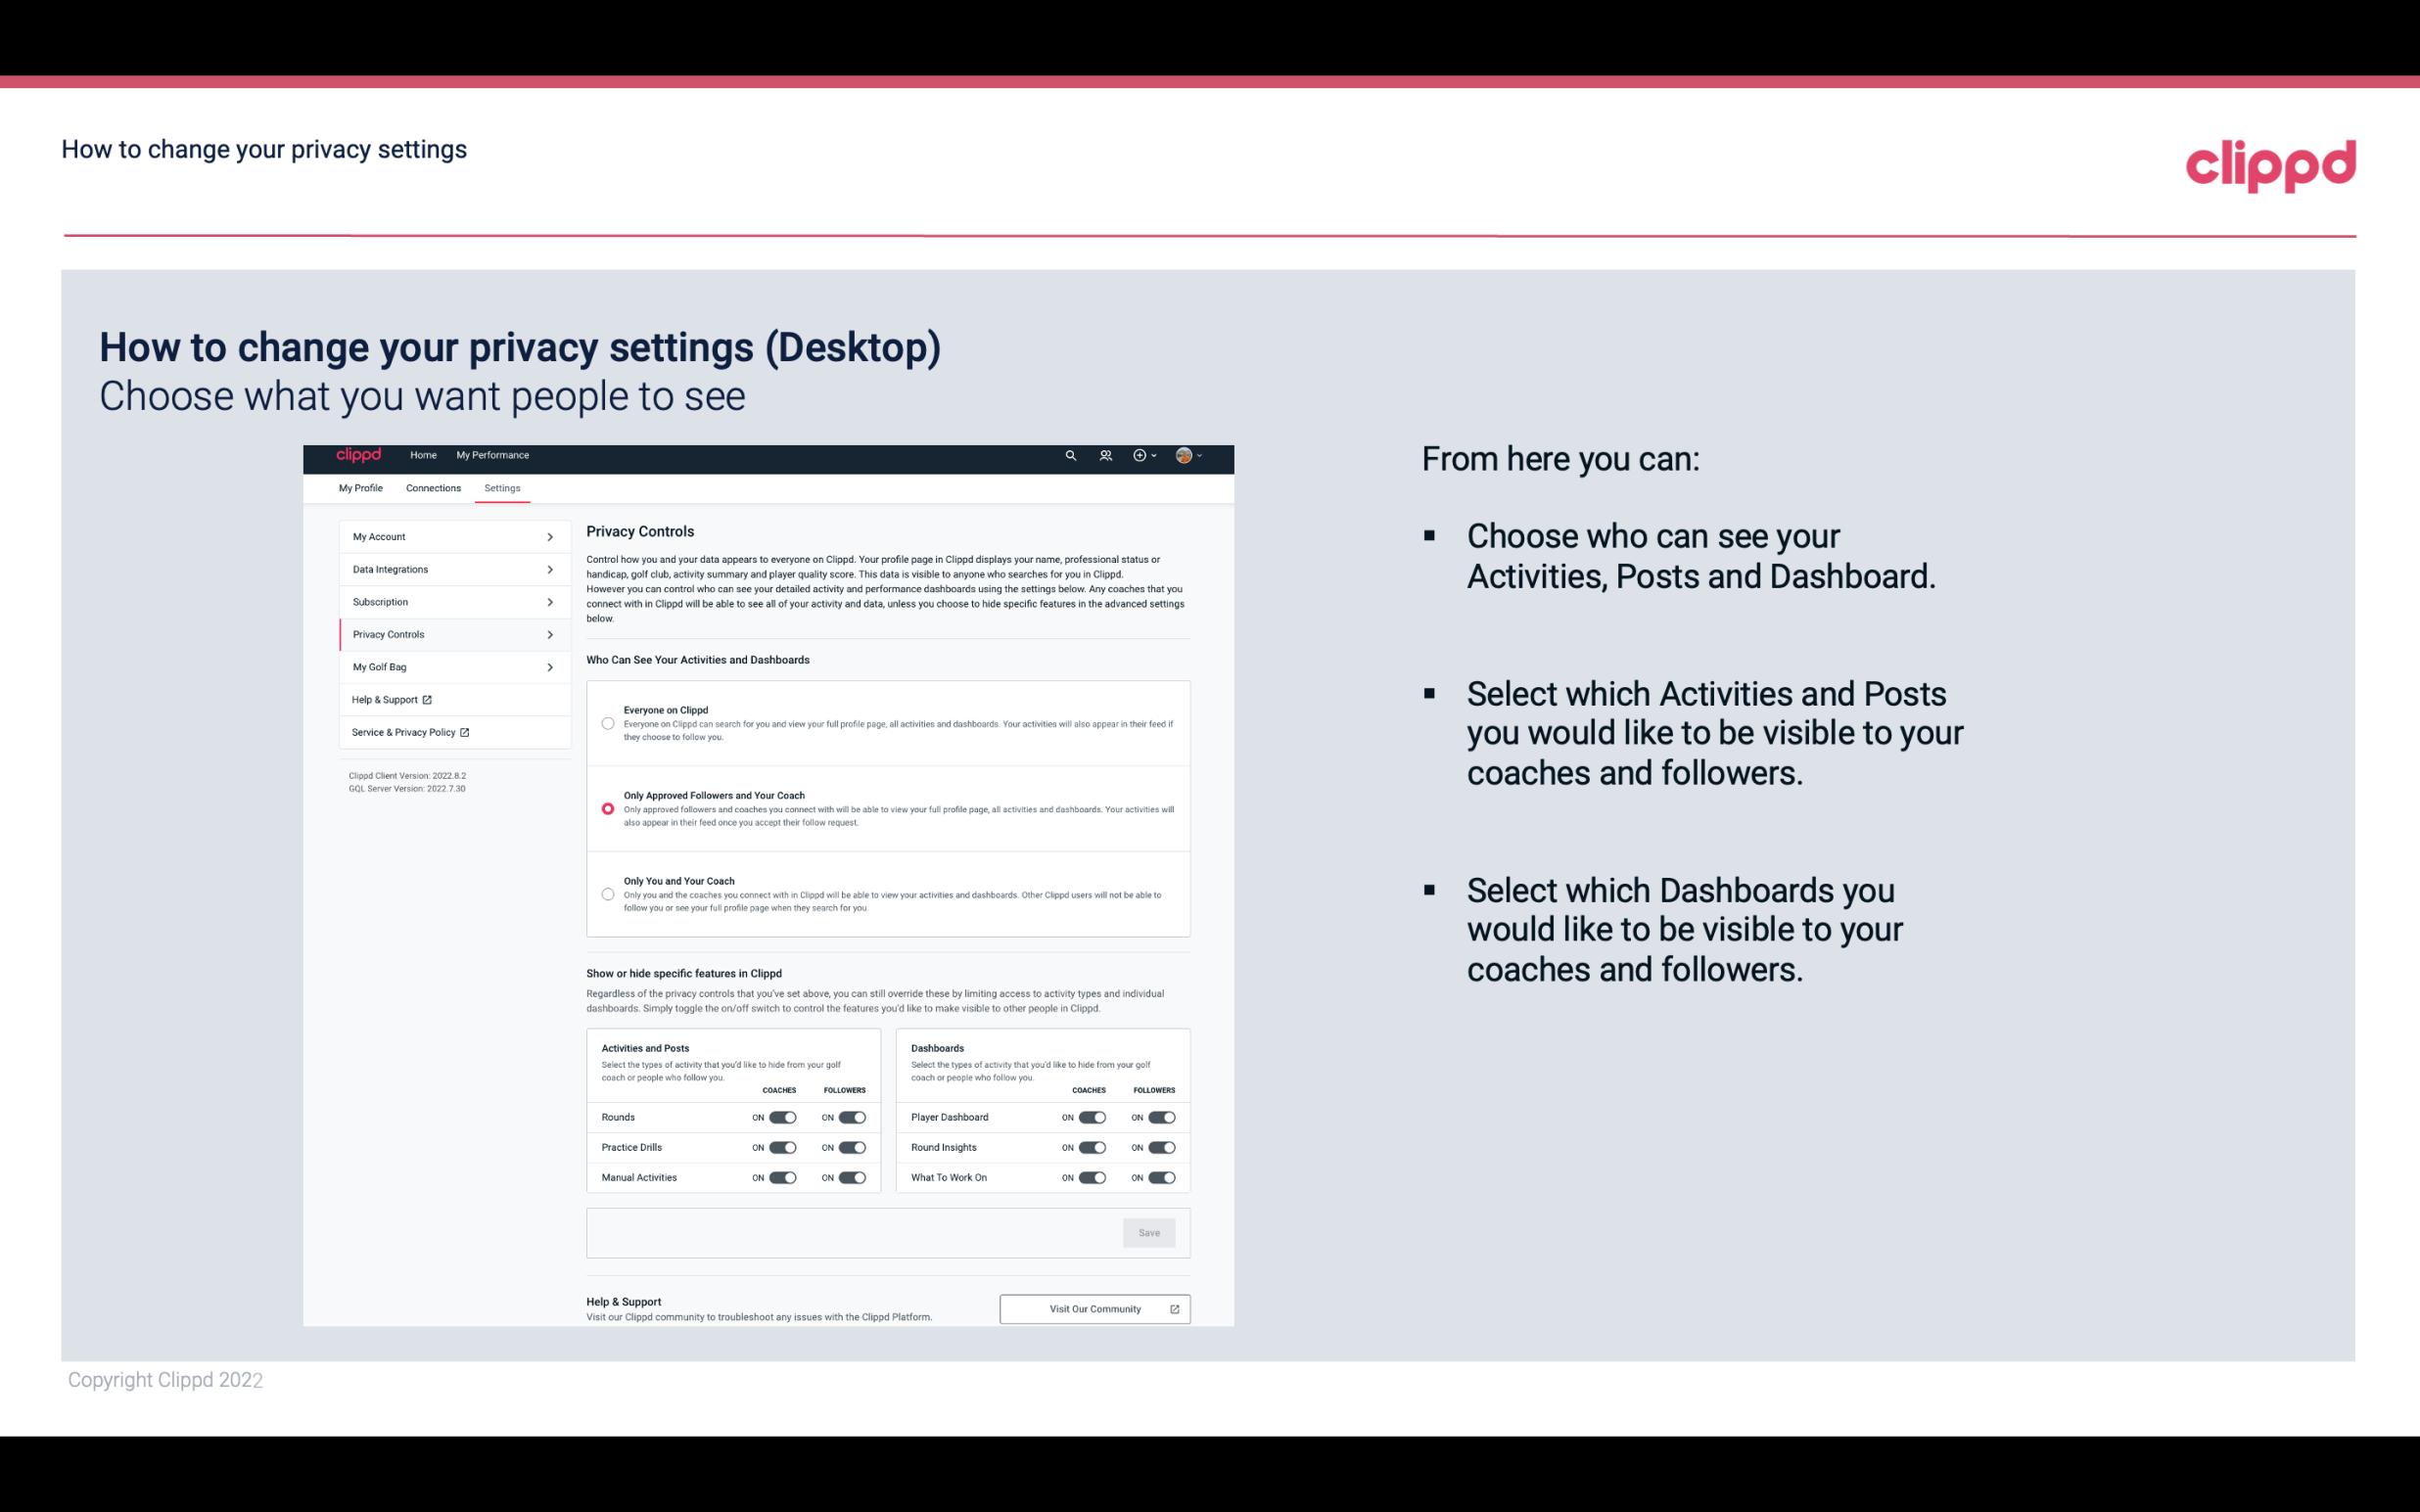Screen dimensions: 2420x1512
Task: Click the Visit Our Community button
Action: (1093, 1308)
